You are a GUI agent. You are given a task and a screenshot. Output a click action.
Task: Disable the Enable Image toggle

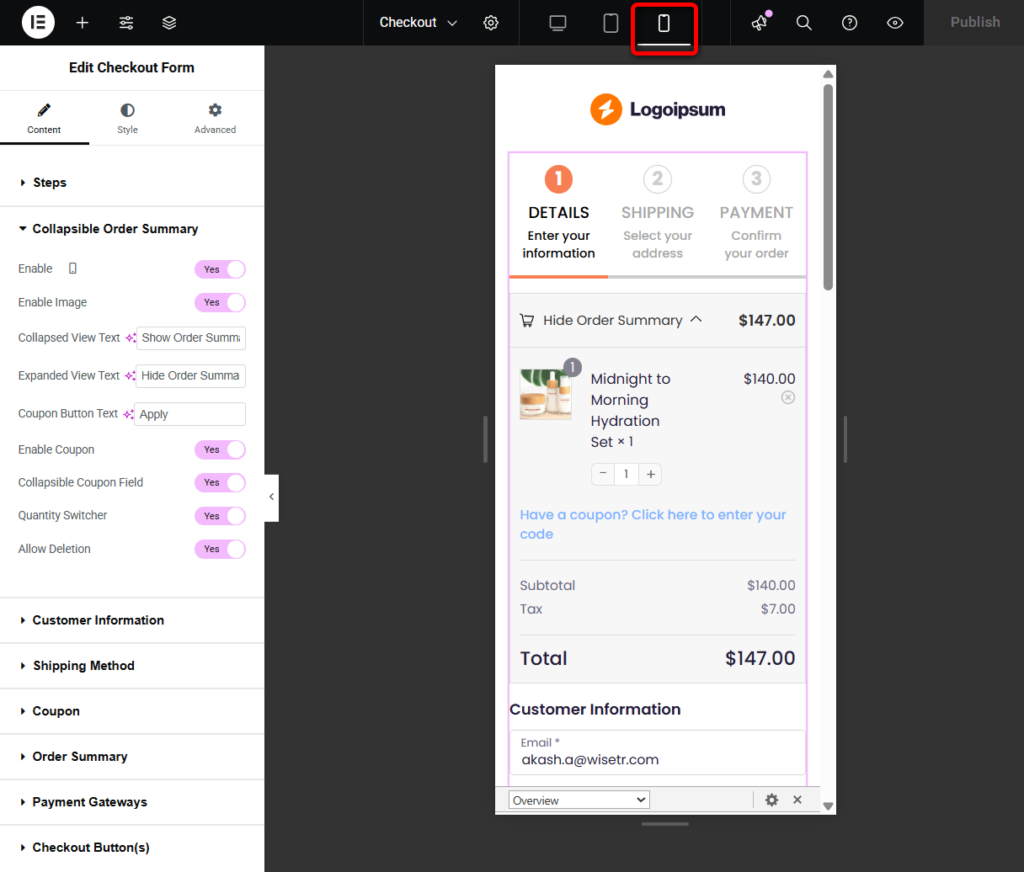[x=220, y=302]
